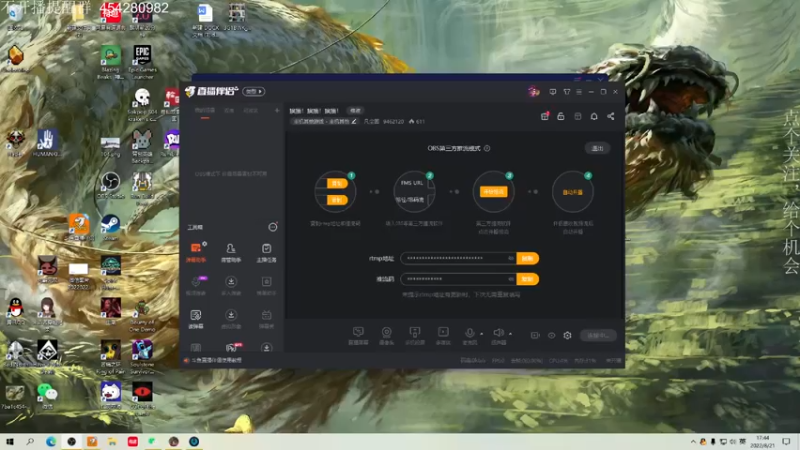
Task: Add a multimedia source from the bottom toolbar
Action: (443, 335)
